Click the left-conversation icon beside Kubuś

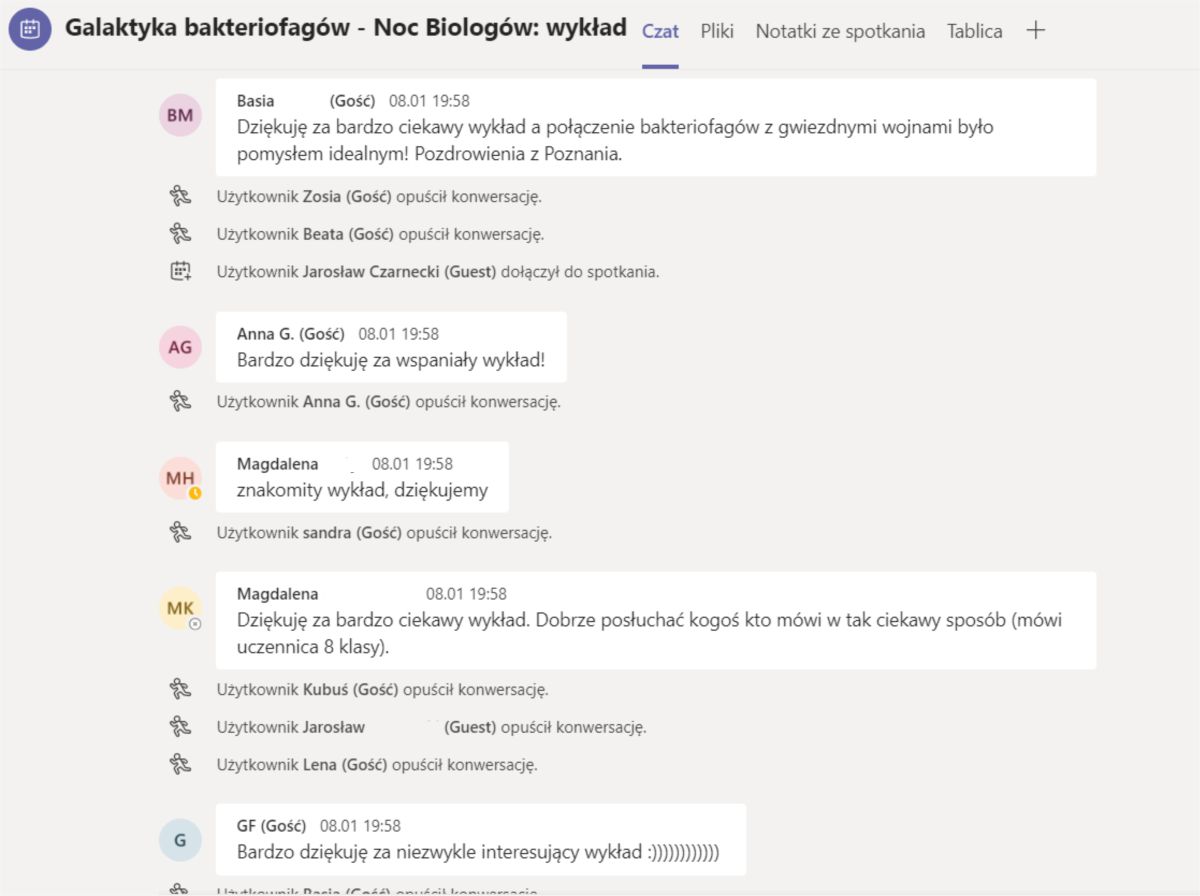coord(180,689)
